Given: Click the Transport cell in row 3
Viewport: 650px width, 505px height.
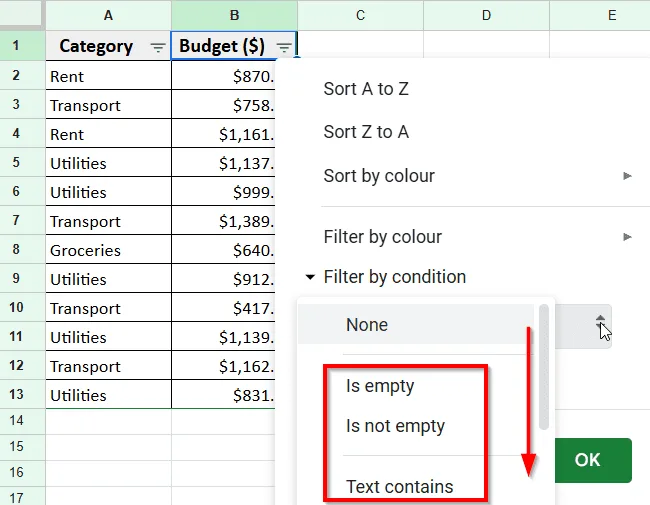Looking at the screenshot, I should pos(108,104).
